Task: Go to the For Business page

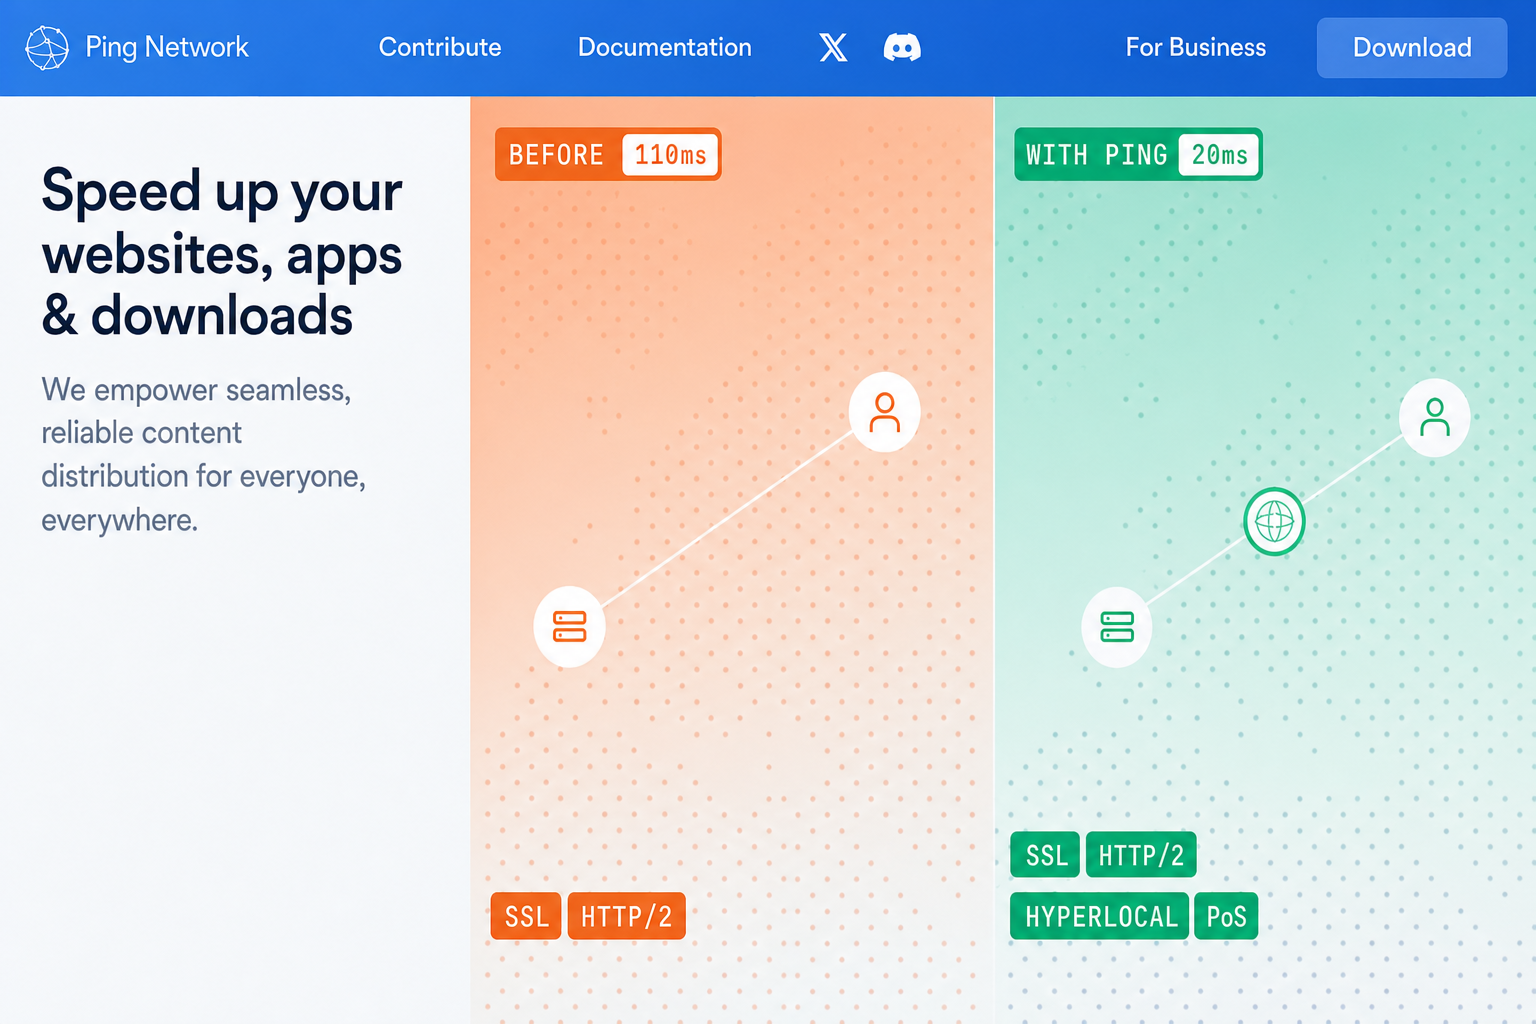Action: click(x=1196, y=47)
